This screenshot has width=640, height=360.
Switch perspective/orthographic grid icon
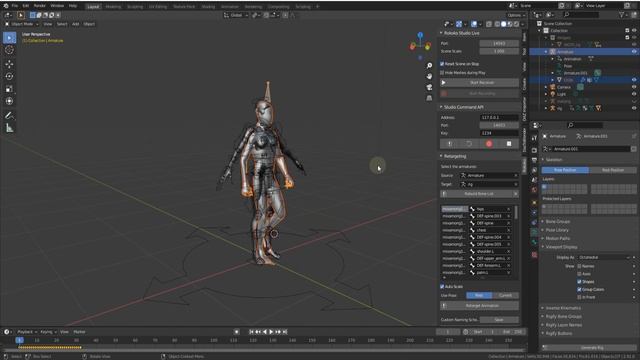pyautogui.click(x=429, y=98)
